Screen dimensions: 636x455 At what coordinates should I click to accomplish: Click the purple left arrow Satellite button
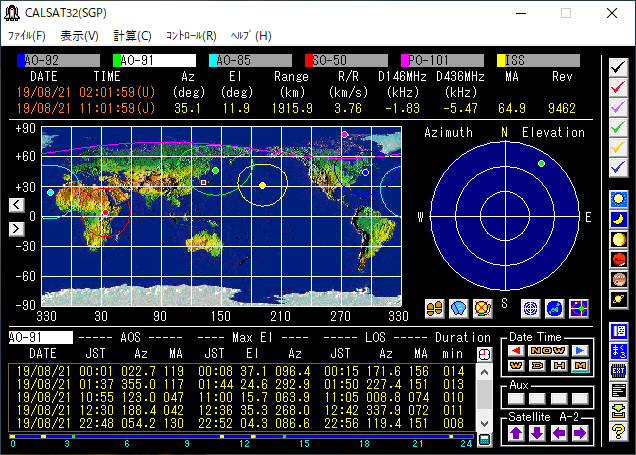[559, 434]
